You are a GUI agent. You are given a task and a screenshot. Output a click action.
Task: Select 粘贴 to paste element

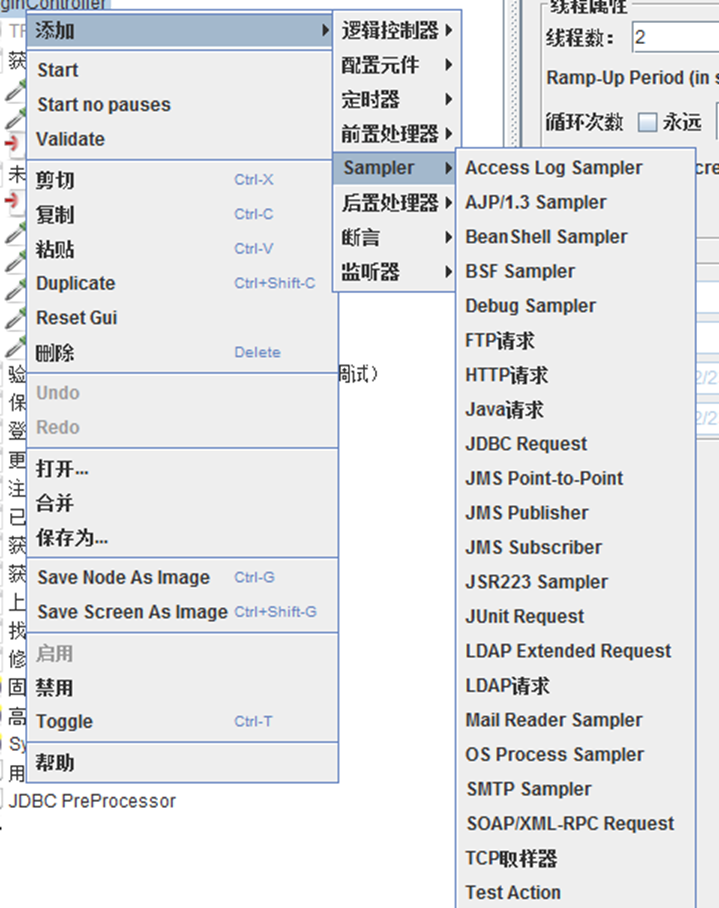(x=182, y=249)
